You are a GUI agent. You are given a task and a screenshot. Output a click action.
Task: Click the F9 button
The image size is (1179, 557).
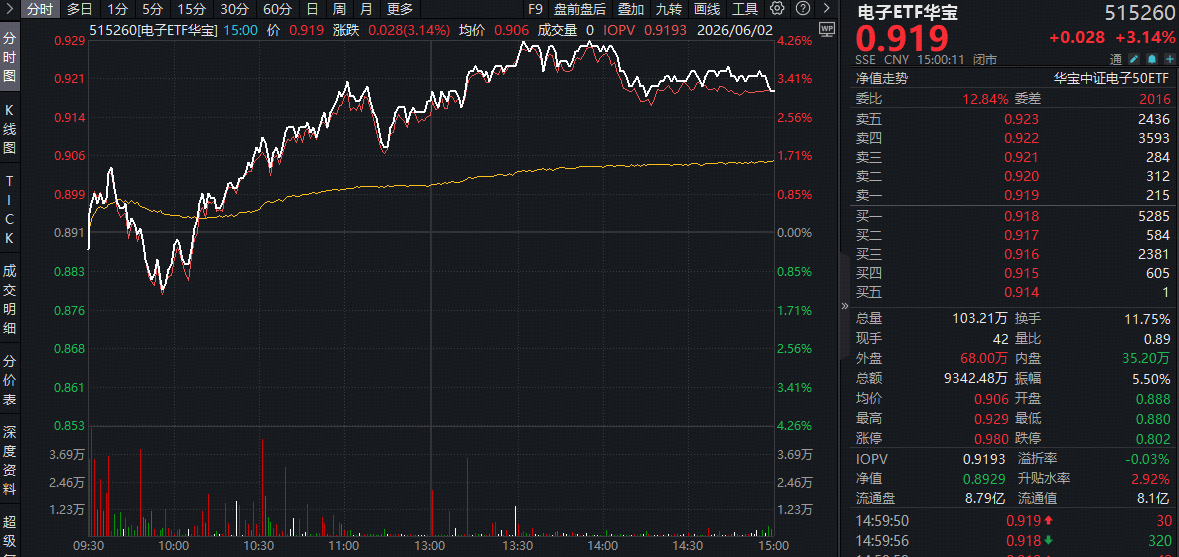(535, 9)
